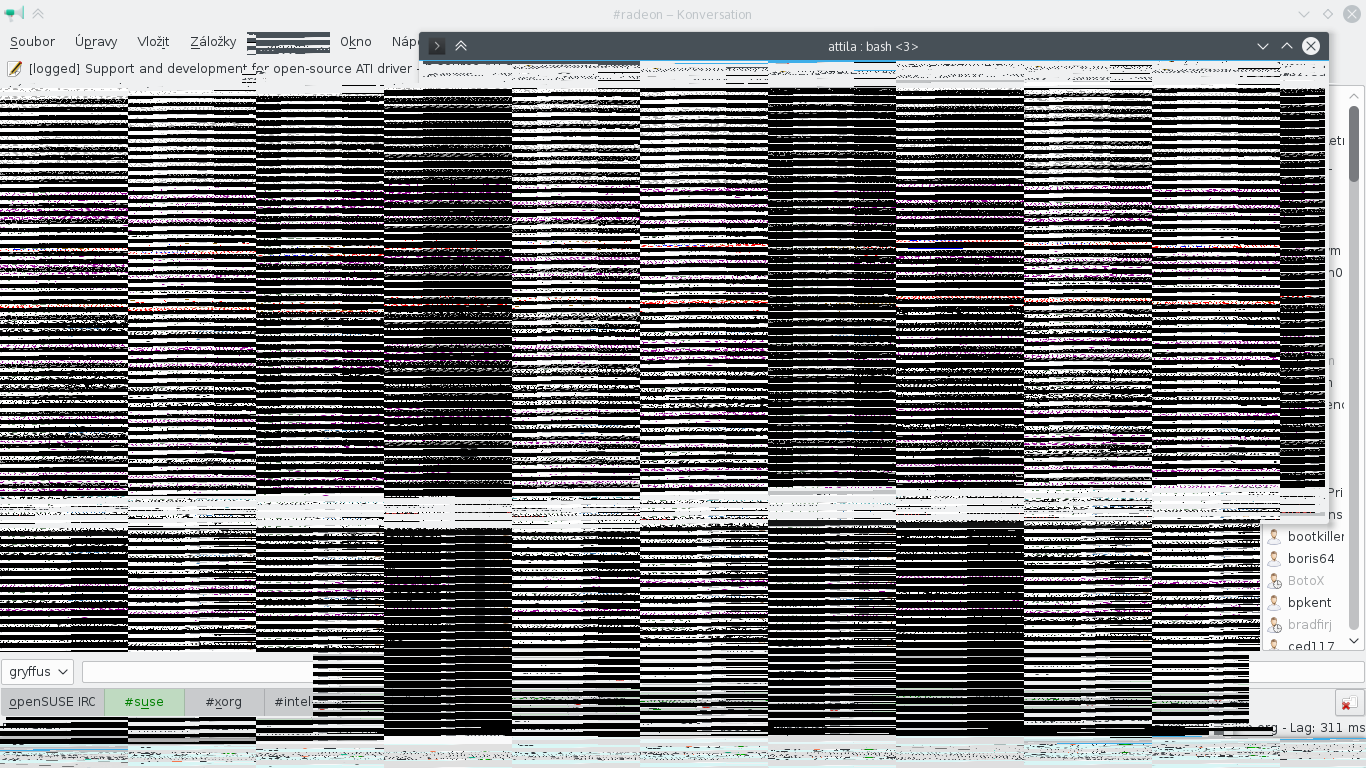Viewport: 1366px width, 768px height.
Task: Click the avatar icon next to bpkent
Action: [1274, 602]
